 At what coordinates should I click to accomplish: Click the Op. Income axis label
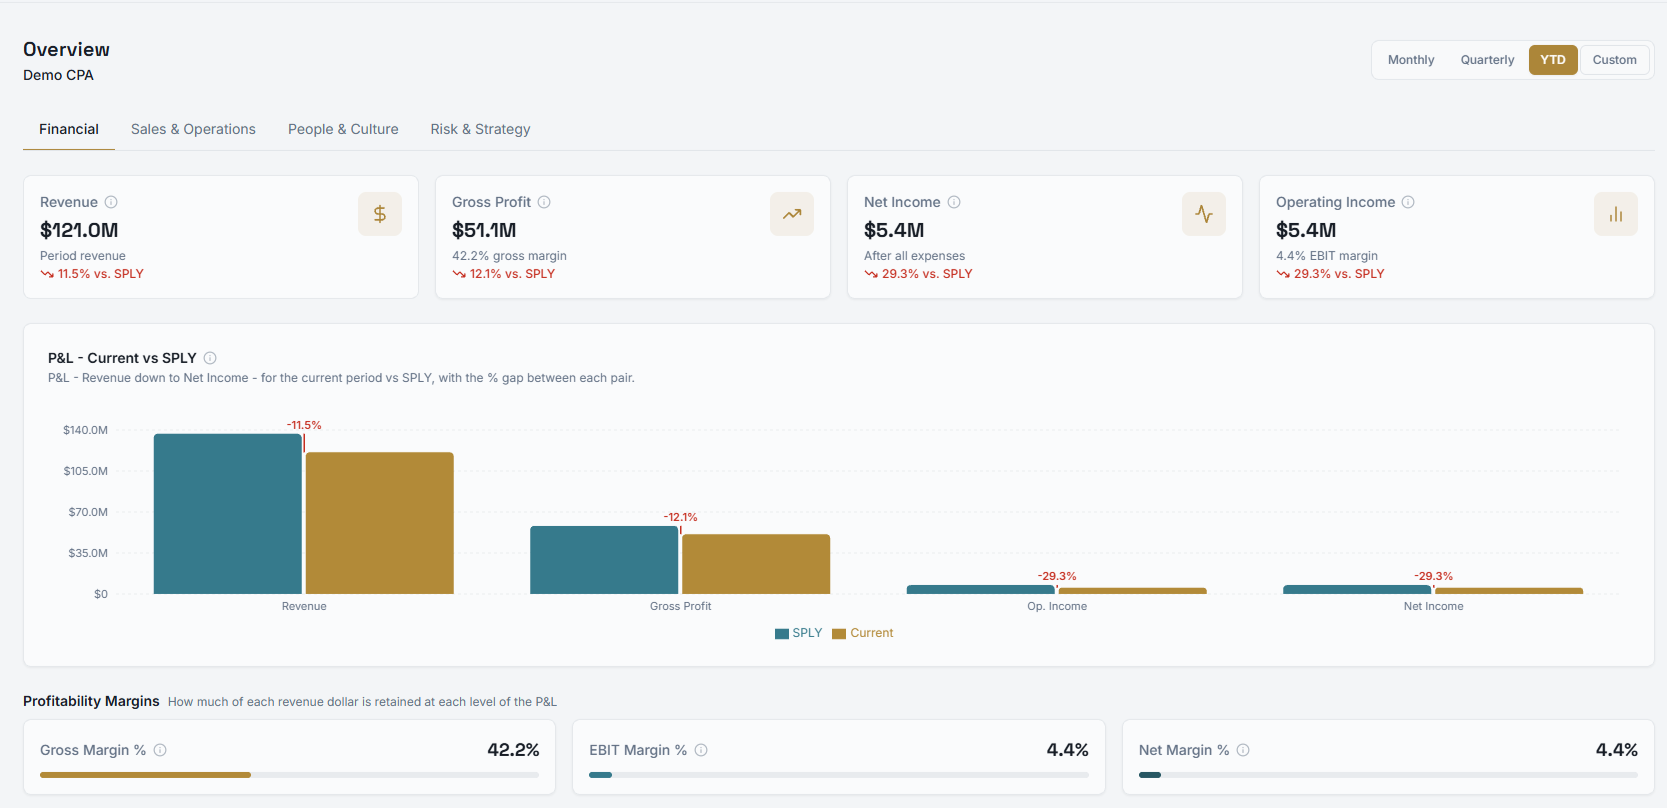tap(1057, 606)
